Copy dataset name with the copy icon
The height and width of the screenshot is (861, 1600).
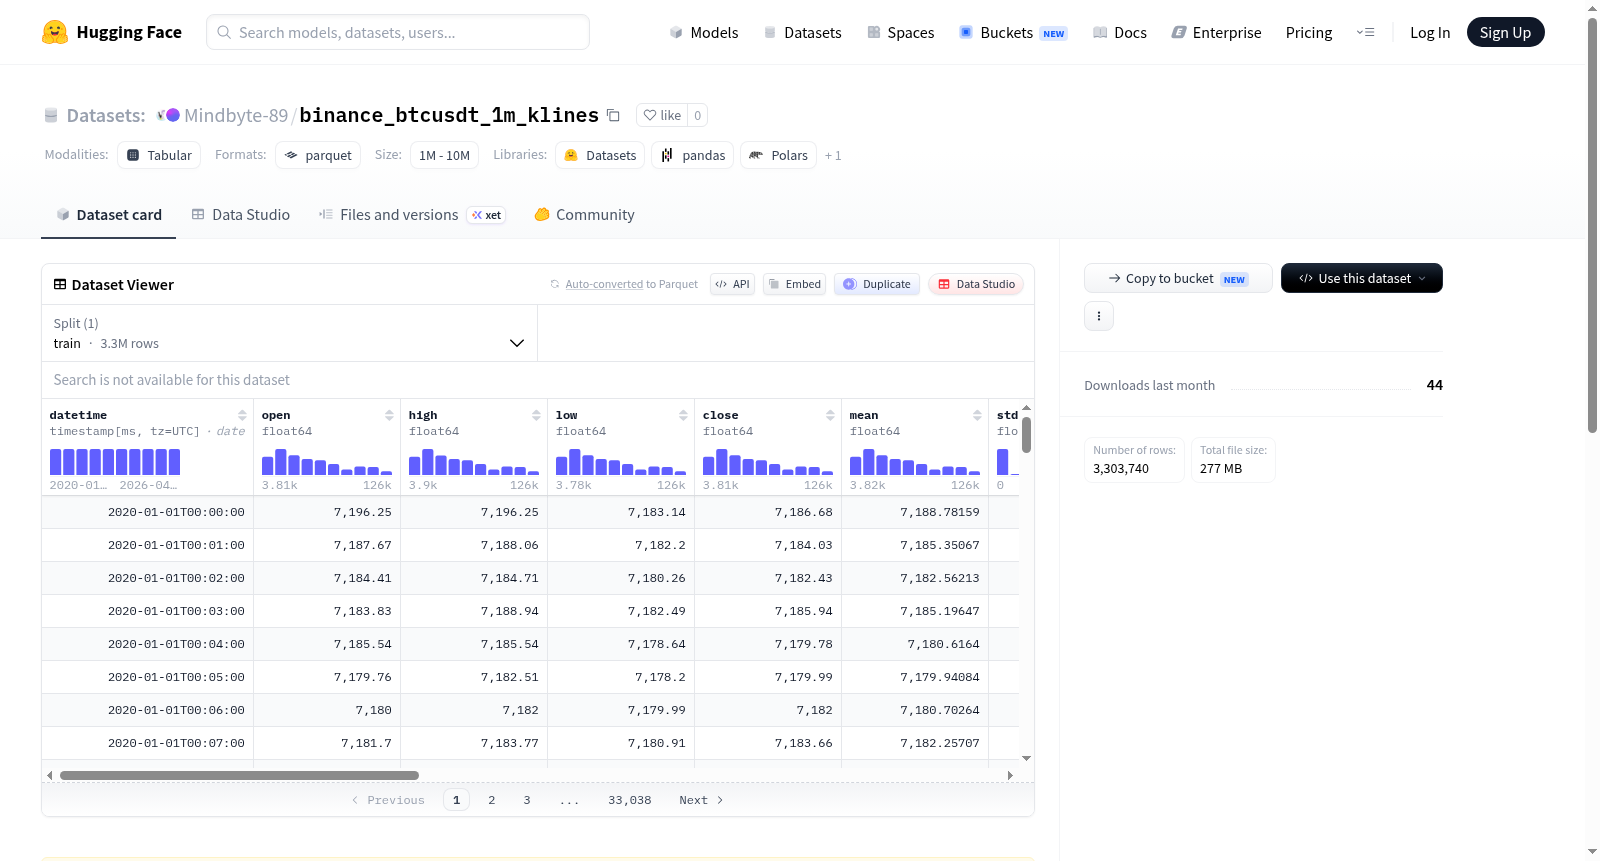click(614, 115)
